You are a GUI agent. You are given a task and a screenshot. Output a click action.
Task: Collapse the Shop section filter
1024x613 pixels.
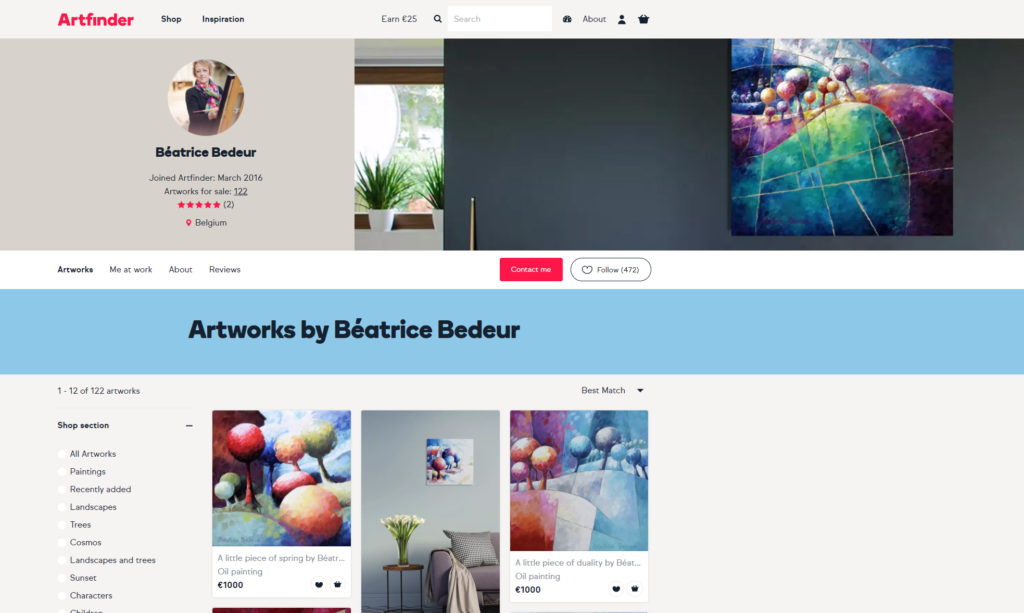click(x=189, y=426)
